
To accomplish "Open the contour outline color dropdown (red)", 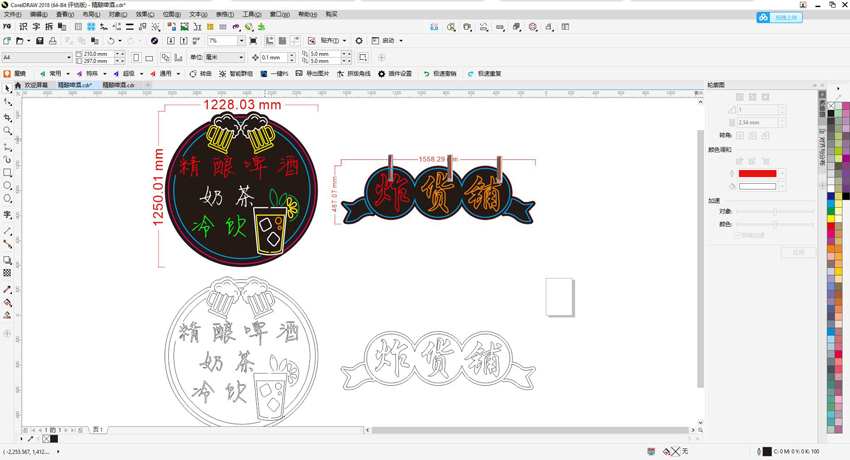I will coord(782,173).
